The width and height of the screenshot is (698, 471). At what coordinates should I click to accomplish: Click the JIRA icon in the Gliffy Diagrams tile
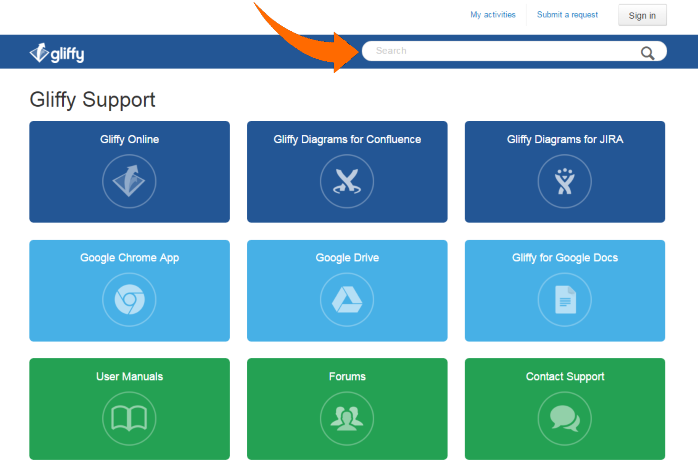[x=564, y=181]
